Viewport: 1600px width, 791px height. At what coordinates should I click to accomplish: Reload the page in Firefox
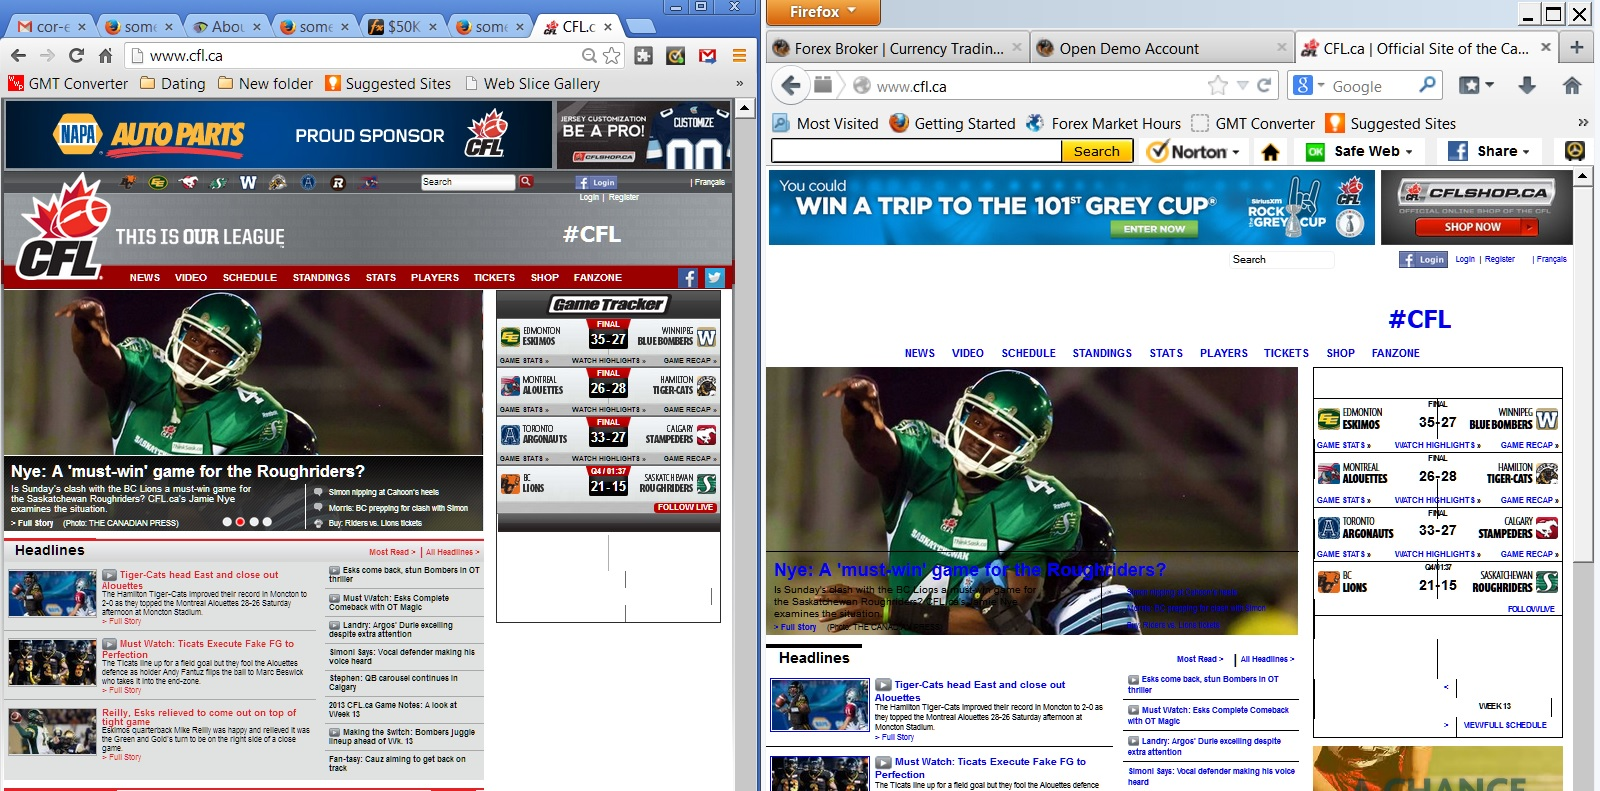click(x=1264, y=86)
